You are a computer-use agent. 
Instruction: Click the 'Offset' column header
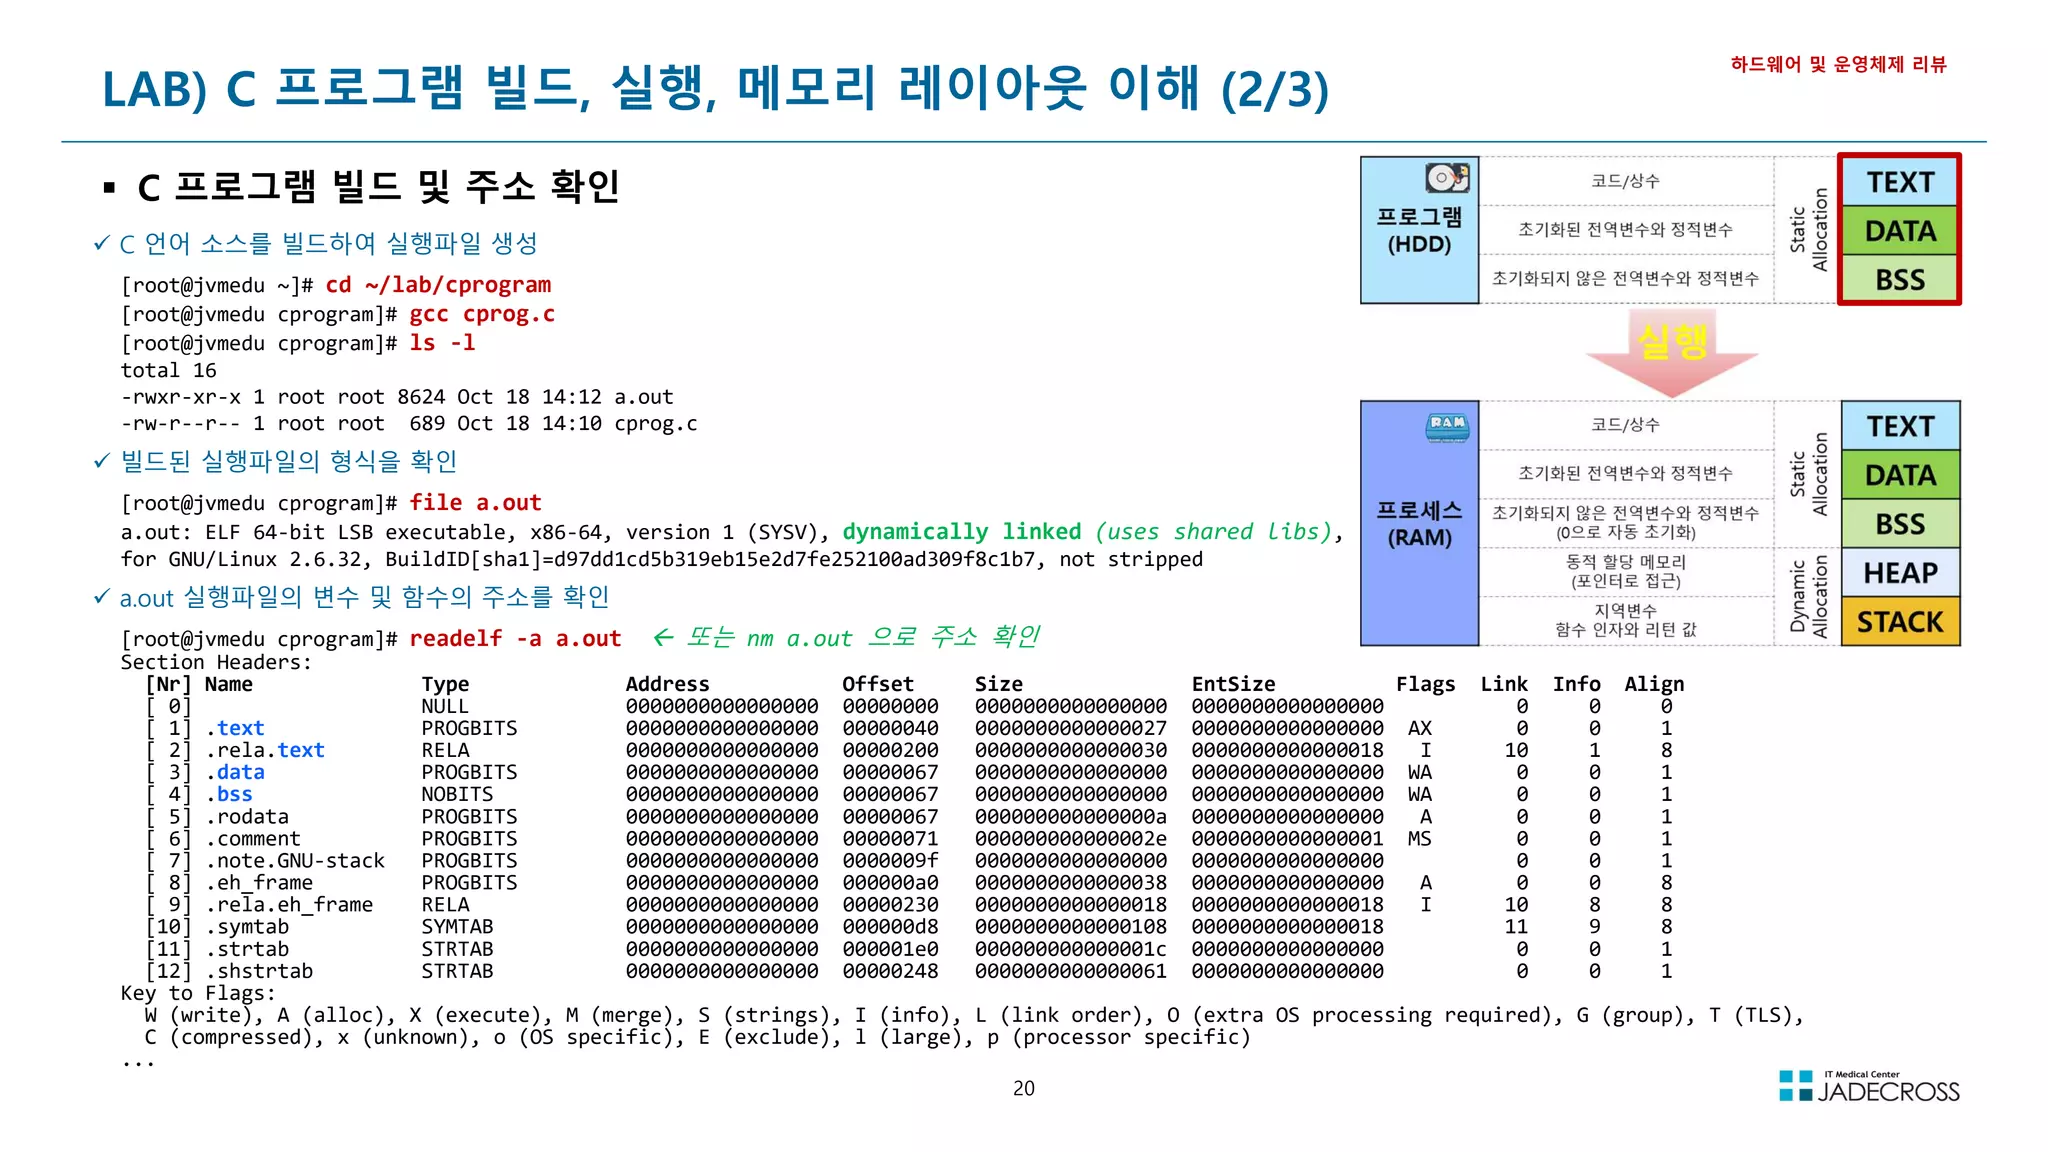click(877, 684)
